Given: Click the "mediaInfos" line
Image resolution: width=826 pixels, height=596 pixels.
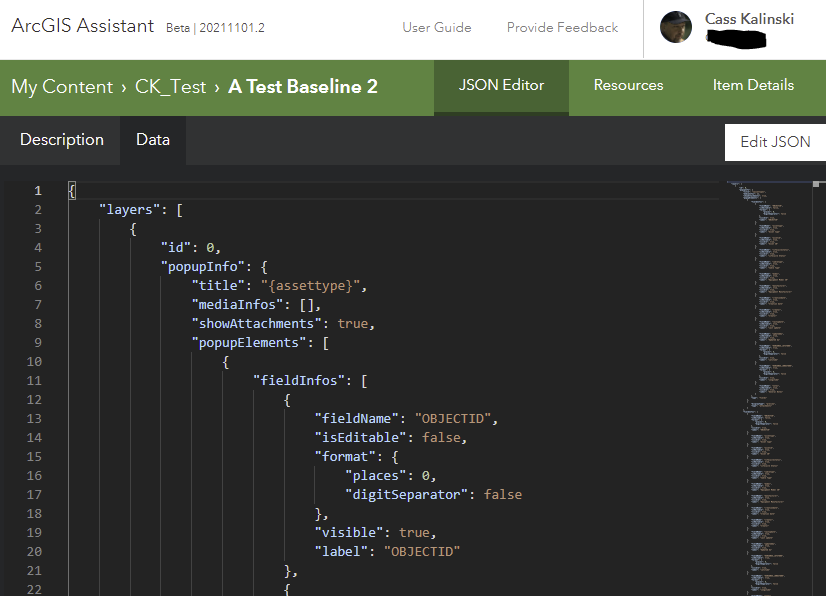Looking at the screenshot, I should coord(256,305).
